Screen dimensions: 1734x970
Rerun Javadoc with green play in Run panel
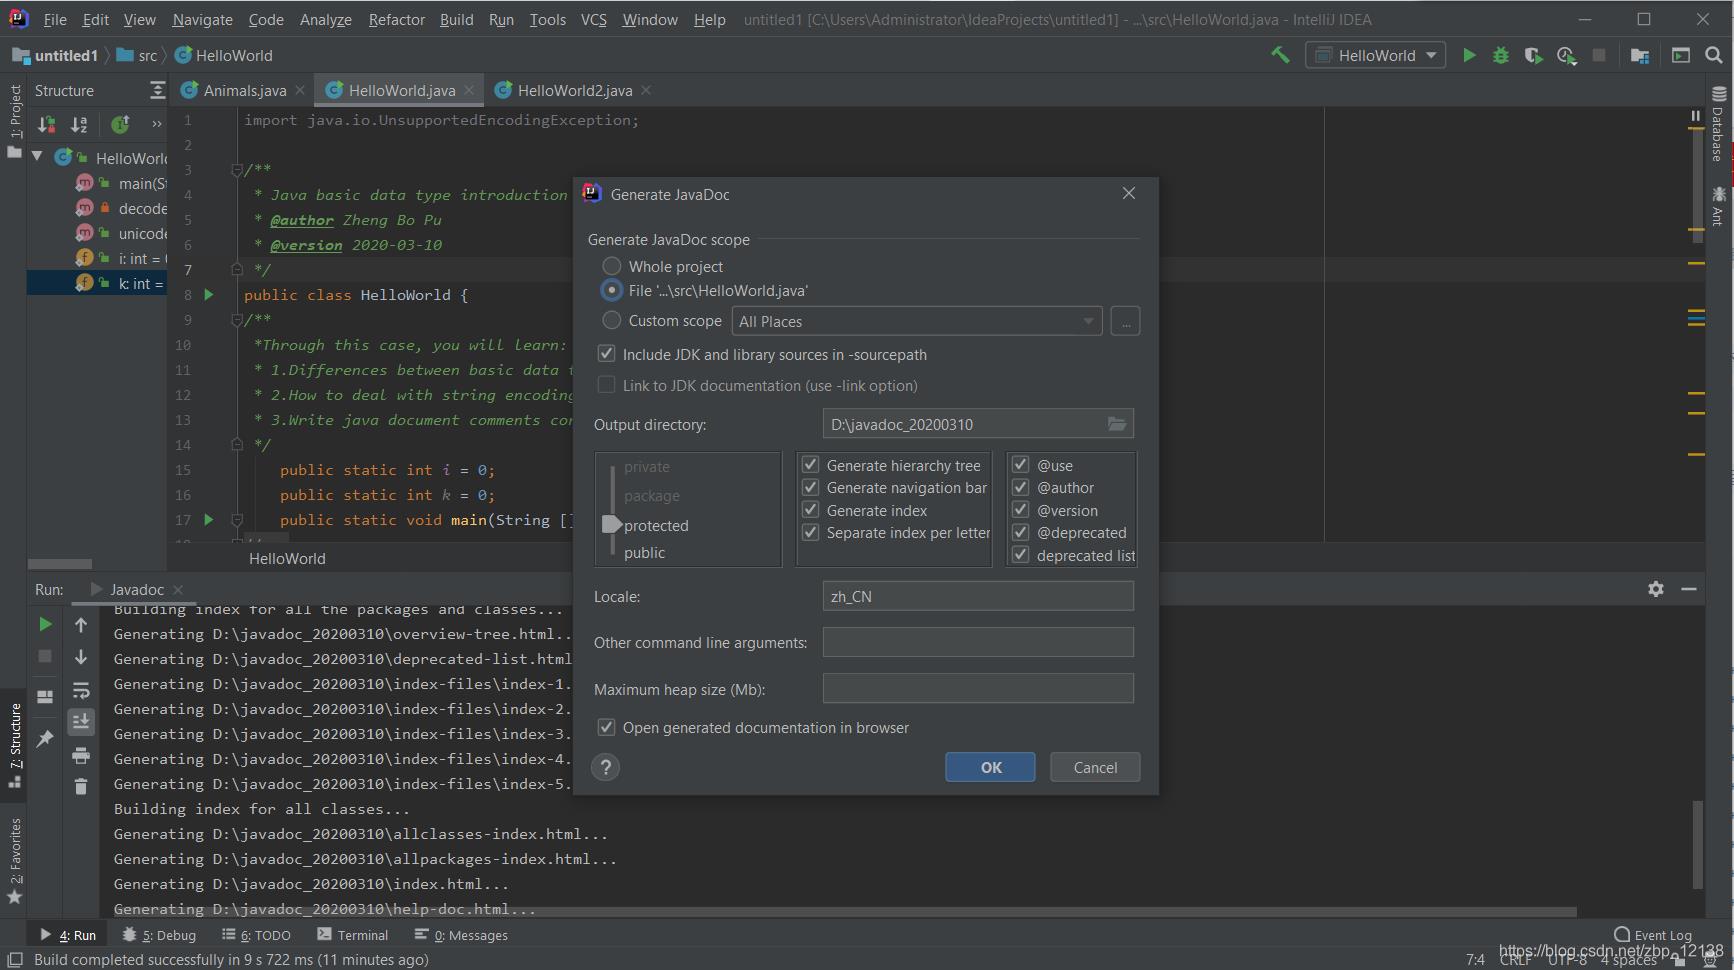[x=45, y=624]
